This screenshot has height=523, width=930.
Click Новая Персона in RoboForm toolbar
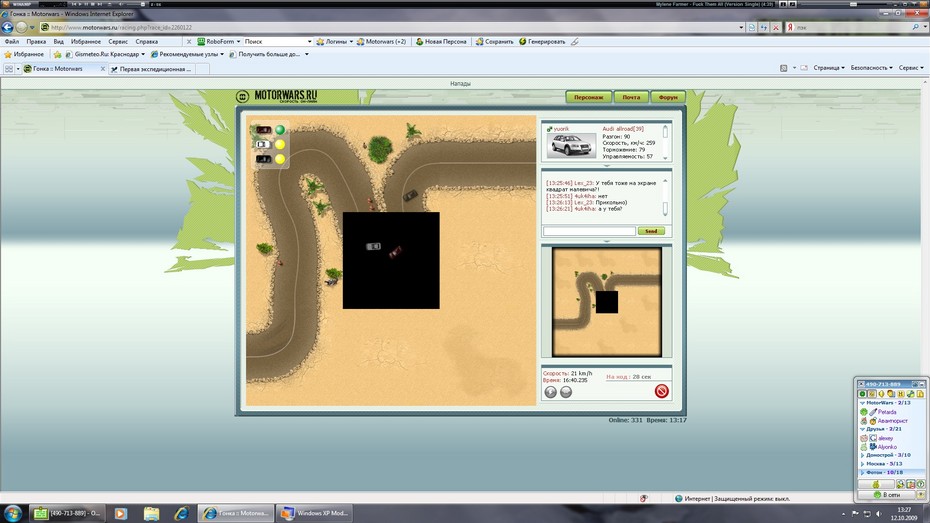pos(441,42)
